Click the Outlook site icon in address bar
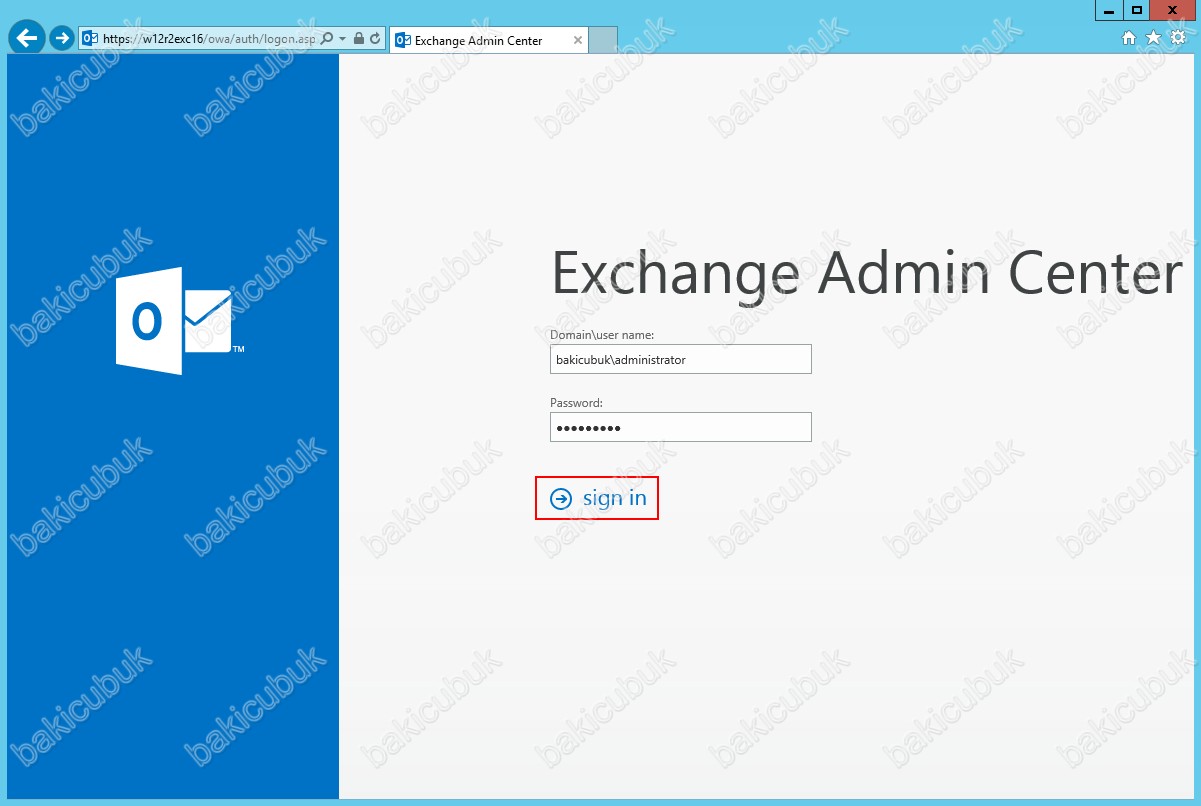This screenshot has height=806, width=1201. pyautogui.click(x=90, y=39)
